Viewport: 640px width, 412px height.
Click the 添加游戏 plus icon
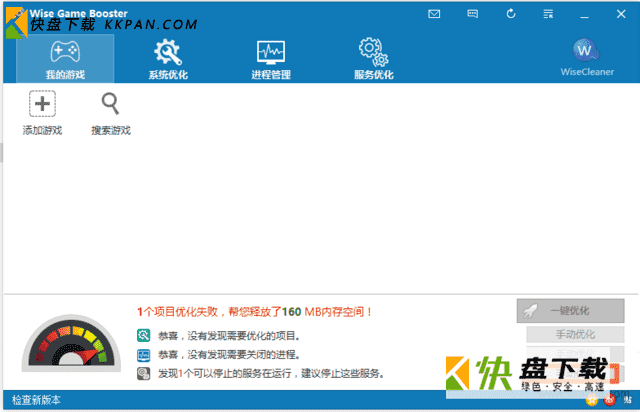point(42,104)
